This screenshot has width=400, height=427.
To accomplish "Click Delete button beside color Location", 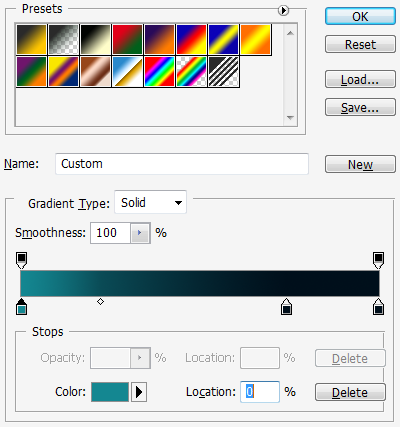I will tap(350, 392).
